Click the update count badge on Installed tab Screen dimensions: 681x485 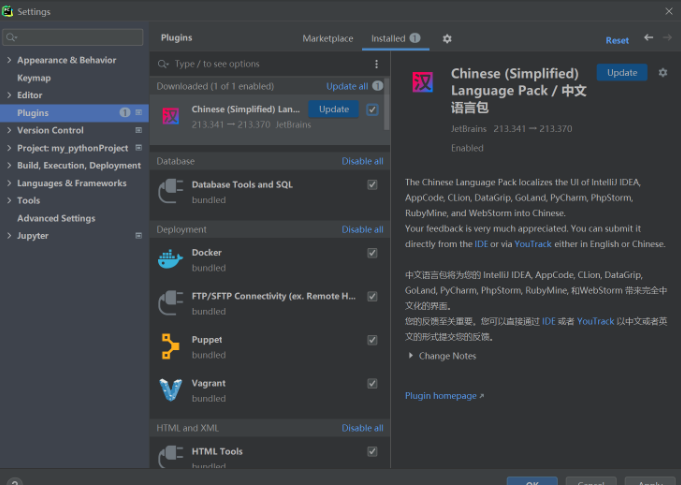[415, 38]
